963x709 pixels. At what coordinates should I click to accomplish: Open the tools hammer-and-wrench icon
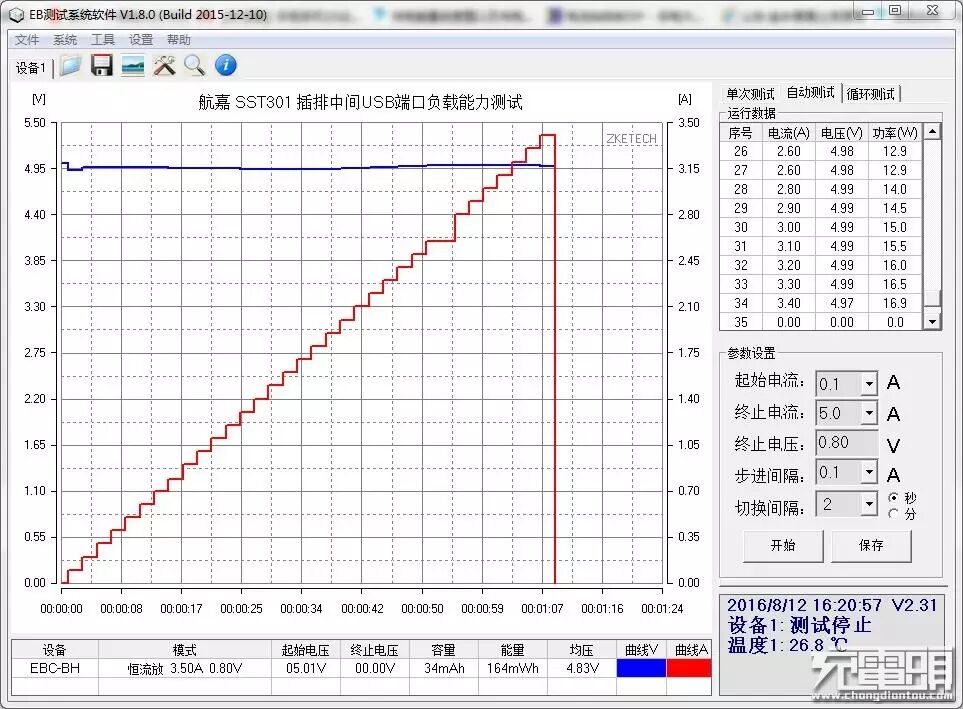pyautogui.click(x=164, y=65)
